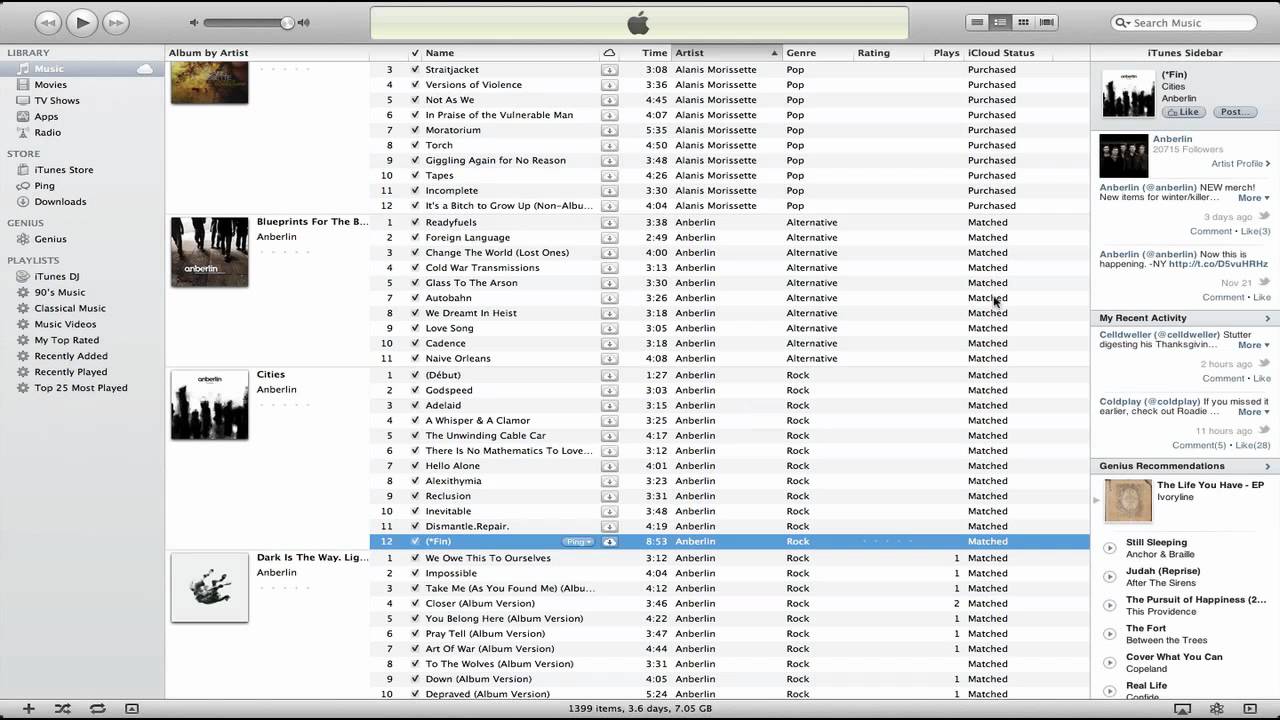This screenshot has height=720, width=1280.
Task: Expand More on Celldweller post
Action: [x=1254, y=345]
